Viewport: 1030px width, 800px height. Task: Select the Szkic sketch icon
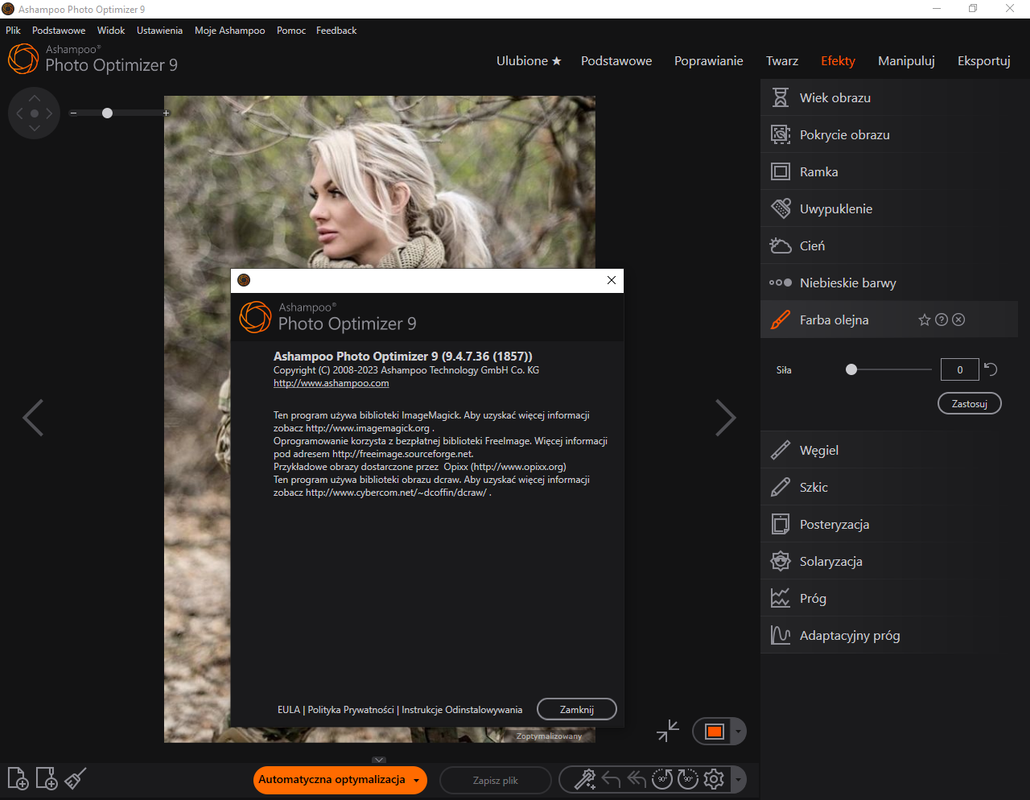tap(780, 487)
